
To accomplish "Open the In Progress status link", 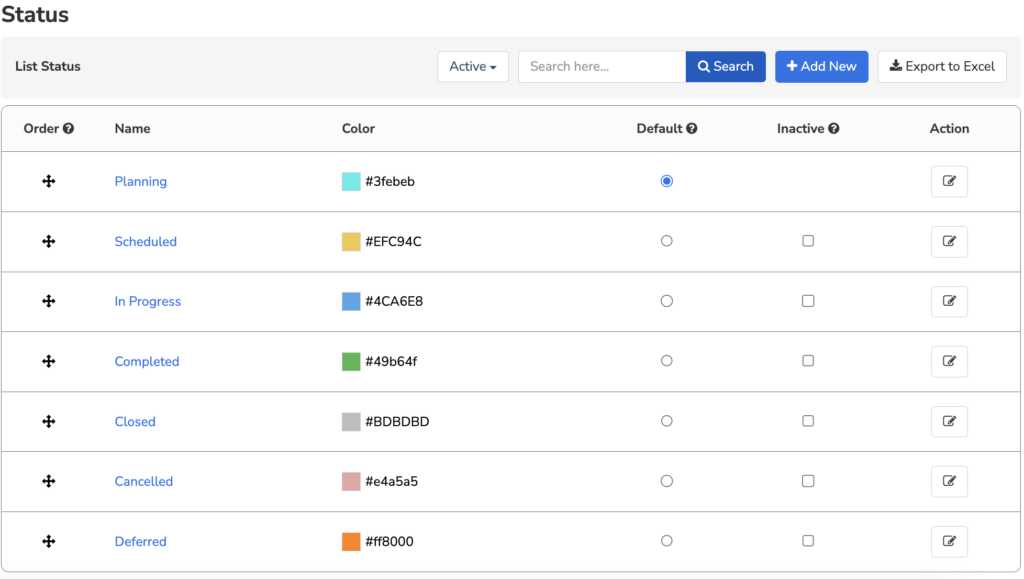I will [148, 302].
